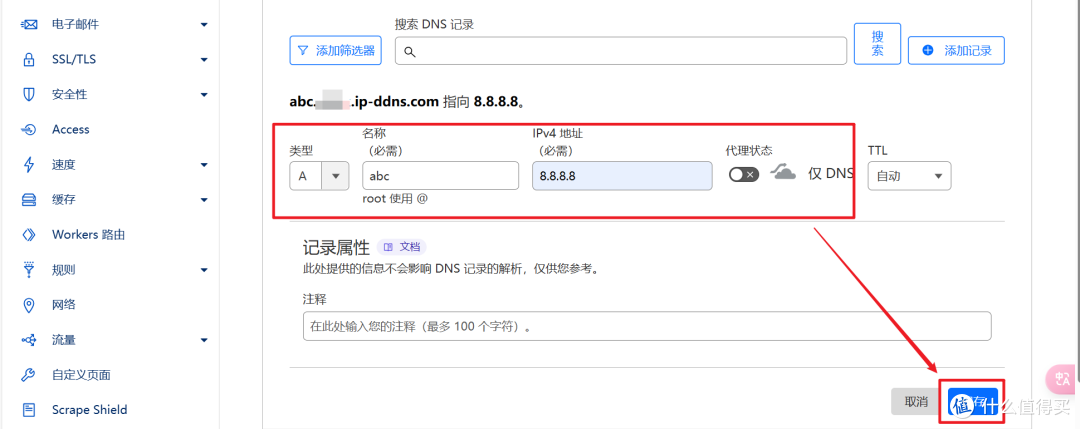
Task: Click the 记录属性 heading
Action: pyautogui.click(x=336, y=248)
